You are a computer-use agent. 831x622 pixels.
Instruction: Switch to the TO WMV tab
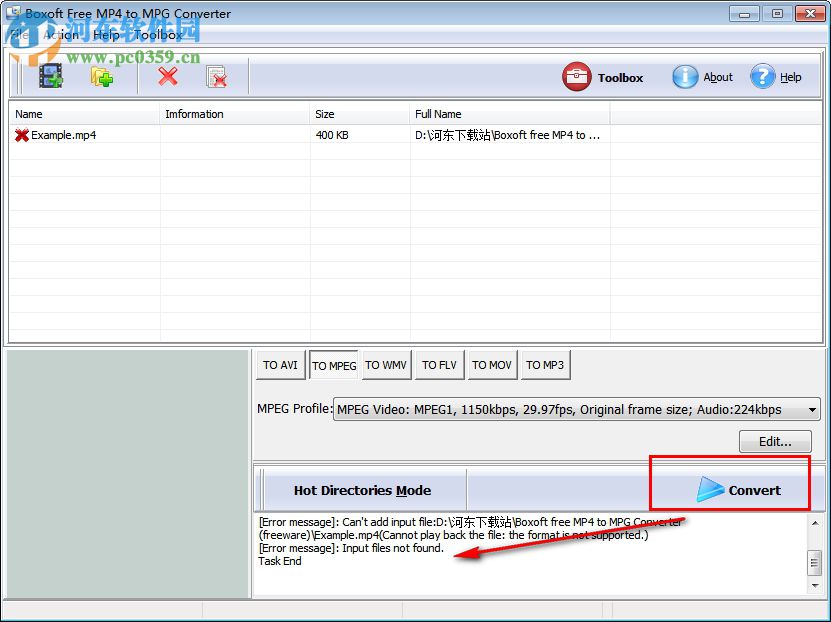386,365
